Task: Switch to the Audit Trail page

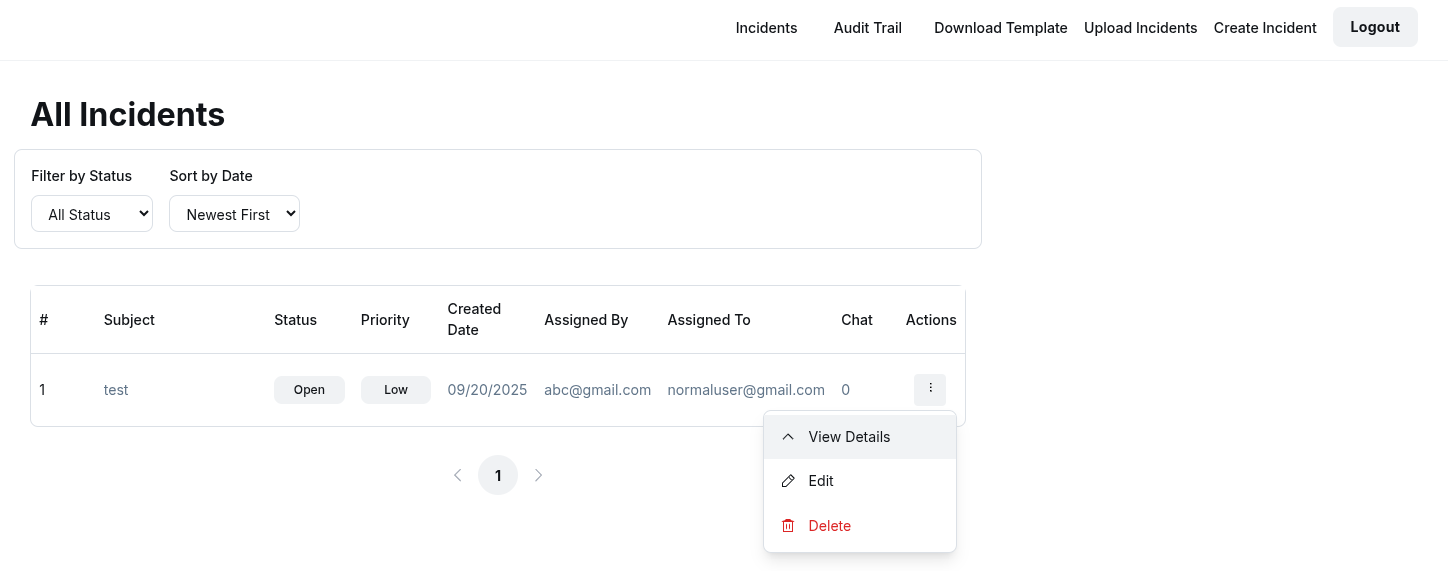Action: [x=867, y=28]
